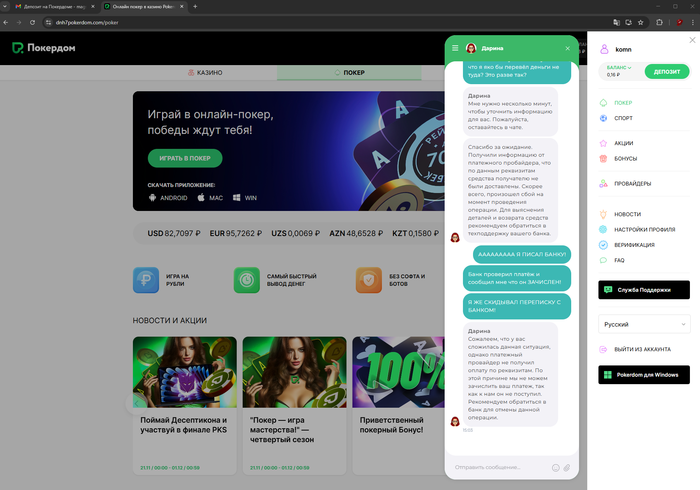Open the chat hamburger menu
The width and height of the screenshot is (700, 490).
coord(455,48)
